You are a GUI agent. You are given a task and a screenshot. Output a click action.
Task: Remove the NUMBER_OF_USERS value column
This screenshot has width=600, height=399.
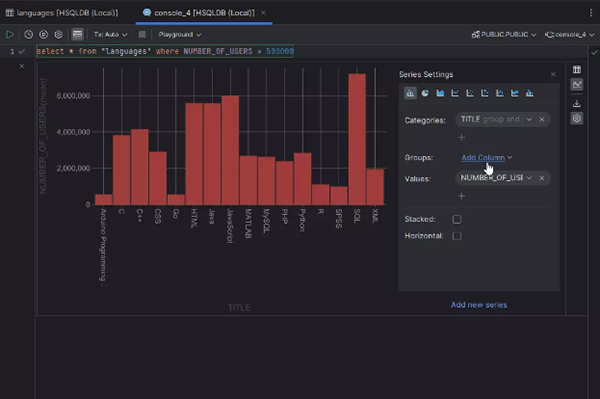click(x=542, y=178)
